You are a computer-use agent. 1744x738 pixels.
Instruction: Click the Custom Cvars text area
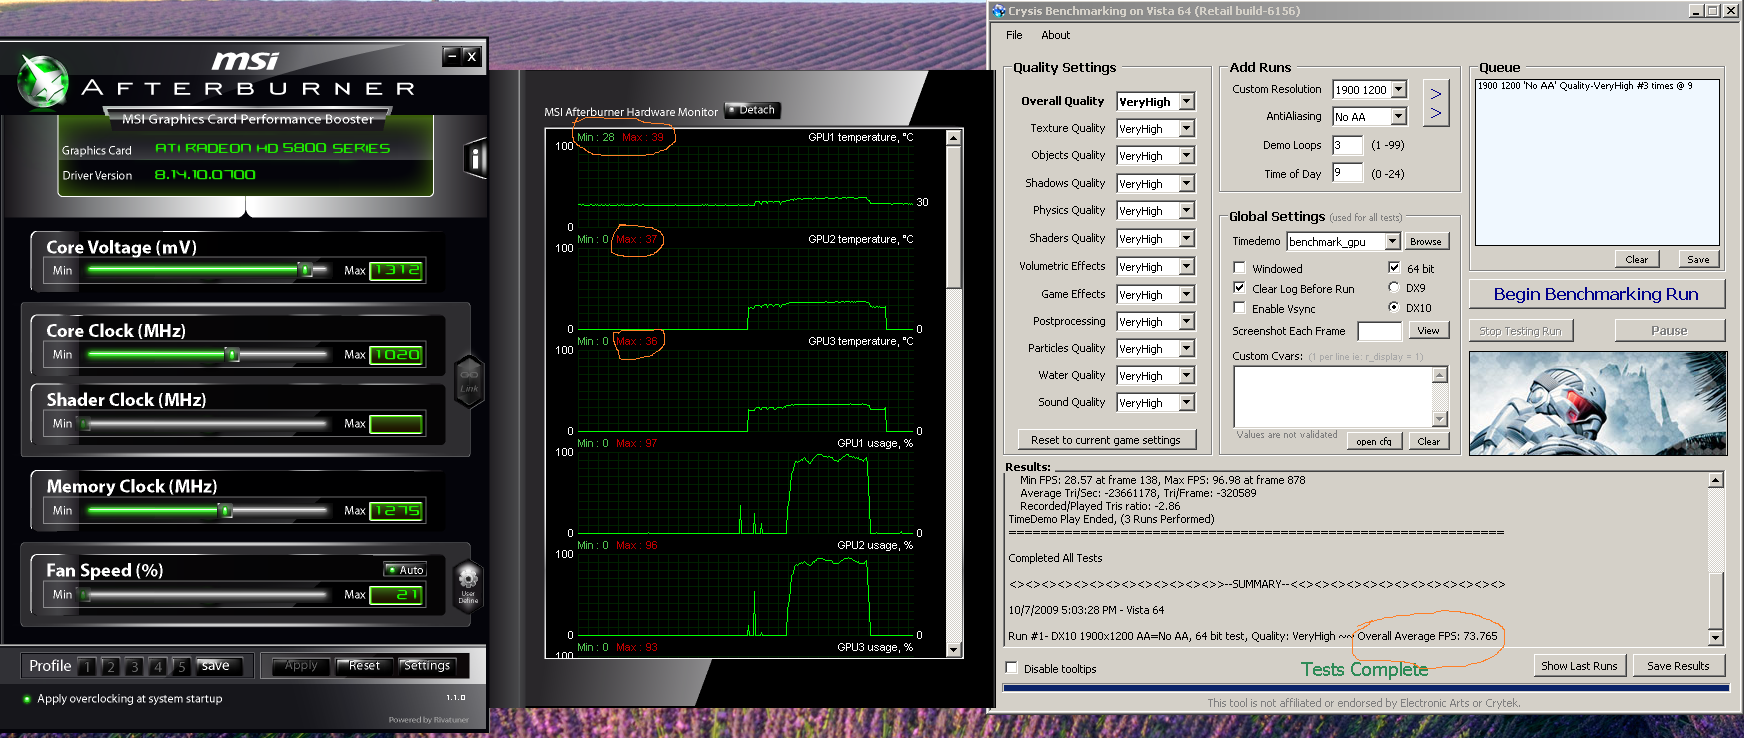point(1333,397)
